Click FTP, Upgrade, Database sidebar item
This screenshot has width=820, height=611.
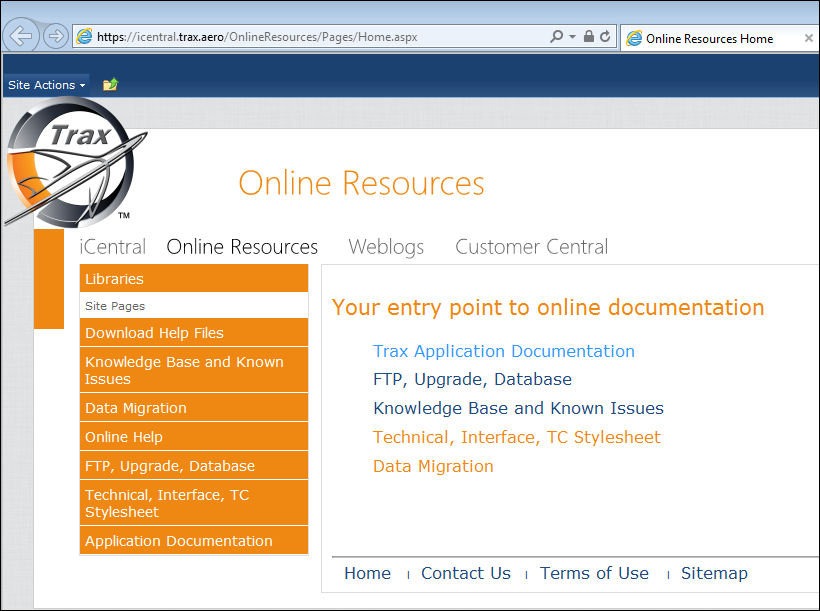tap(194, 466)
